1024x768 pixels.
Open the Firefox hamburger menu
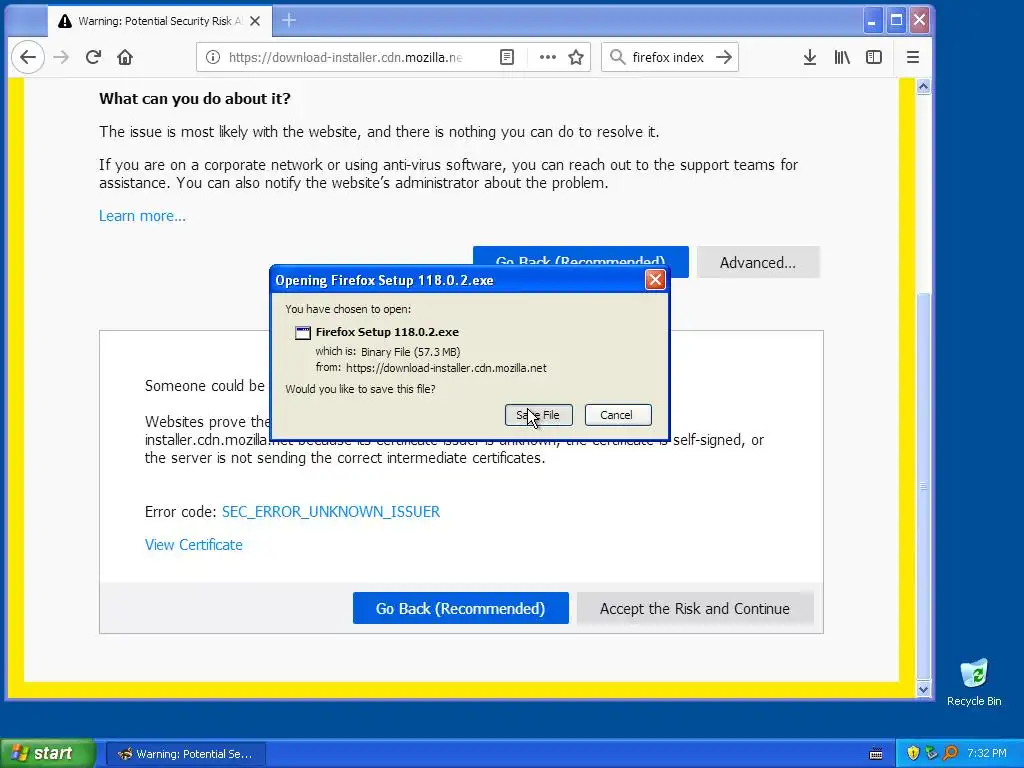[913, 57]
